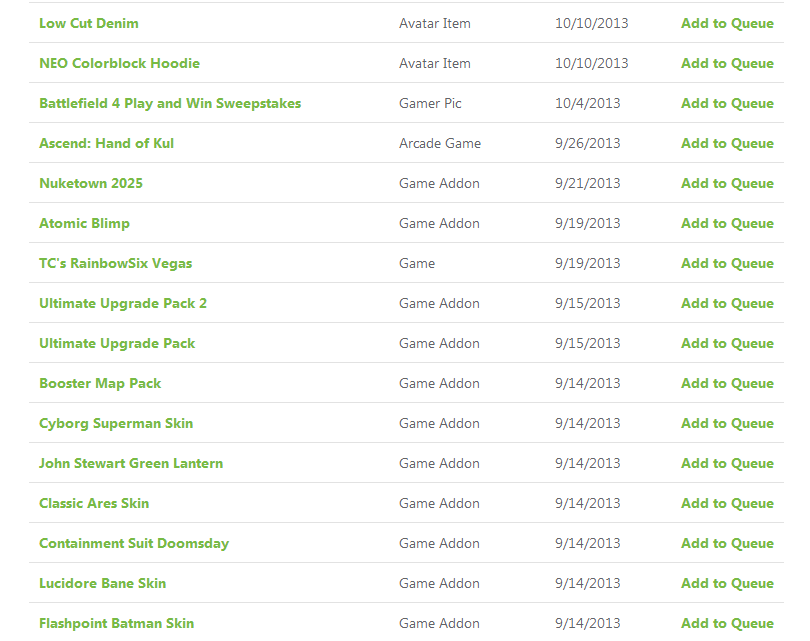Add Low Cut Denim to Queue

pyautogui.click(x=727, y=23)
